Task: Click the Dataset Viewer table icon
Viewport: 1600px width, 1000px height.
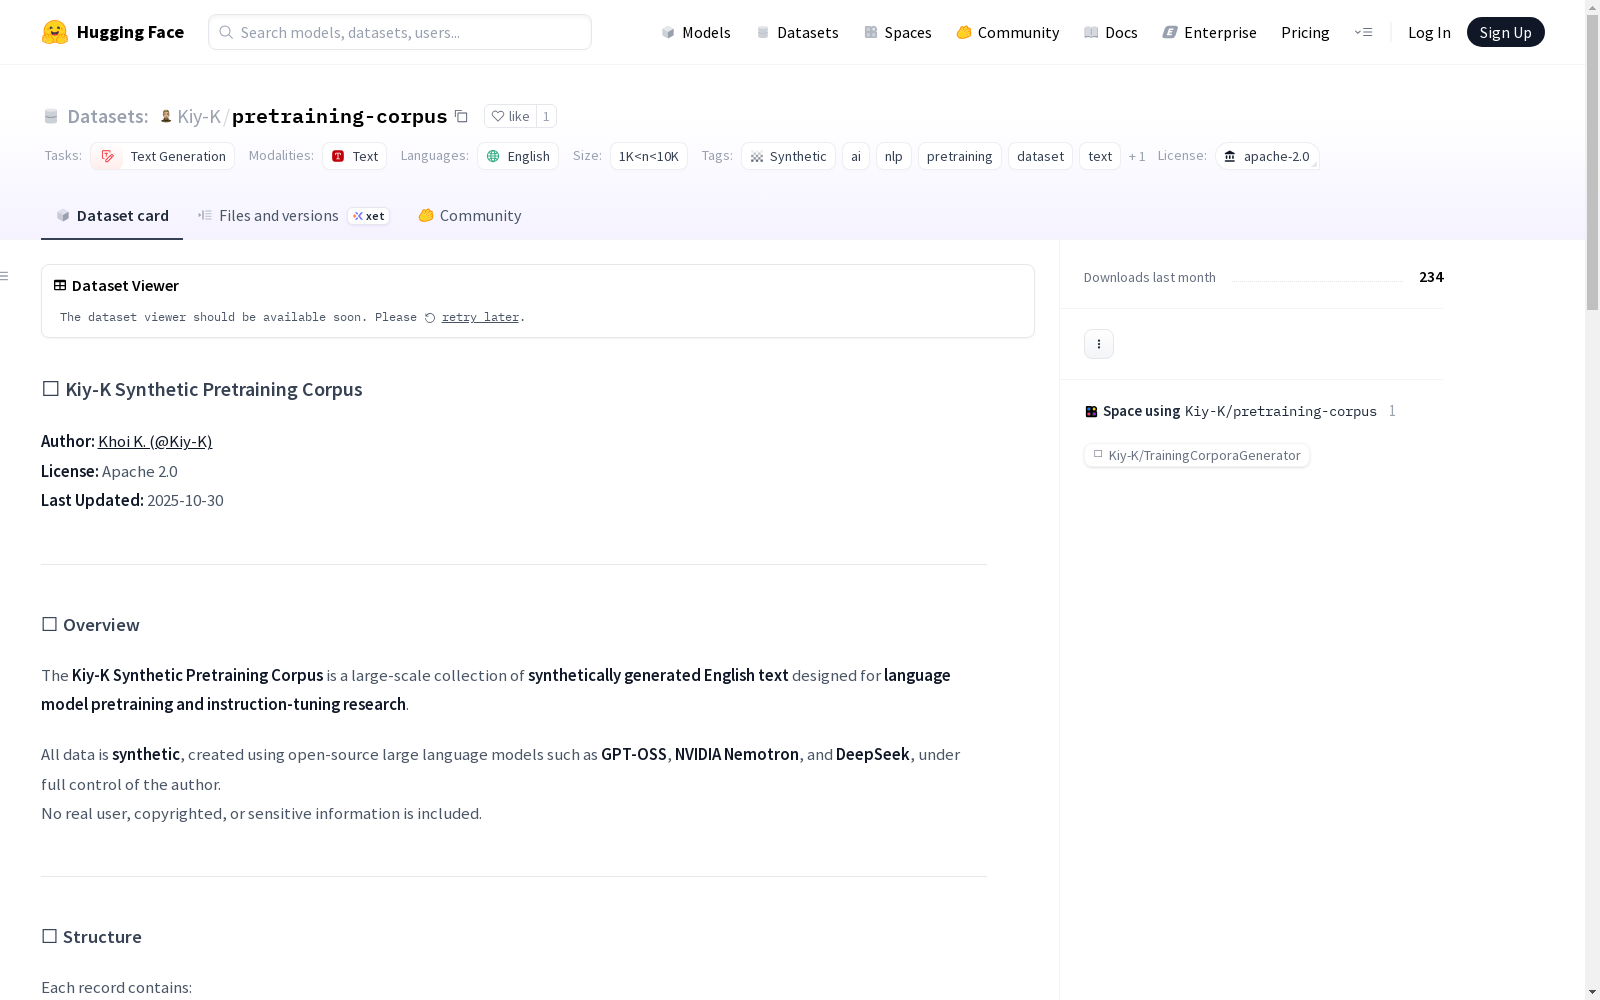Action: (x=60, y=285)
